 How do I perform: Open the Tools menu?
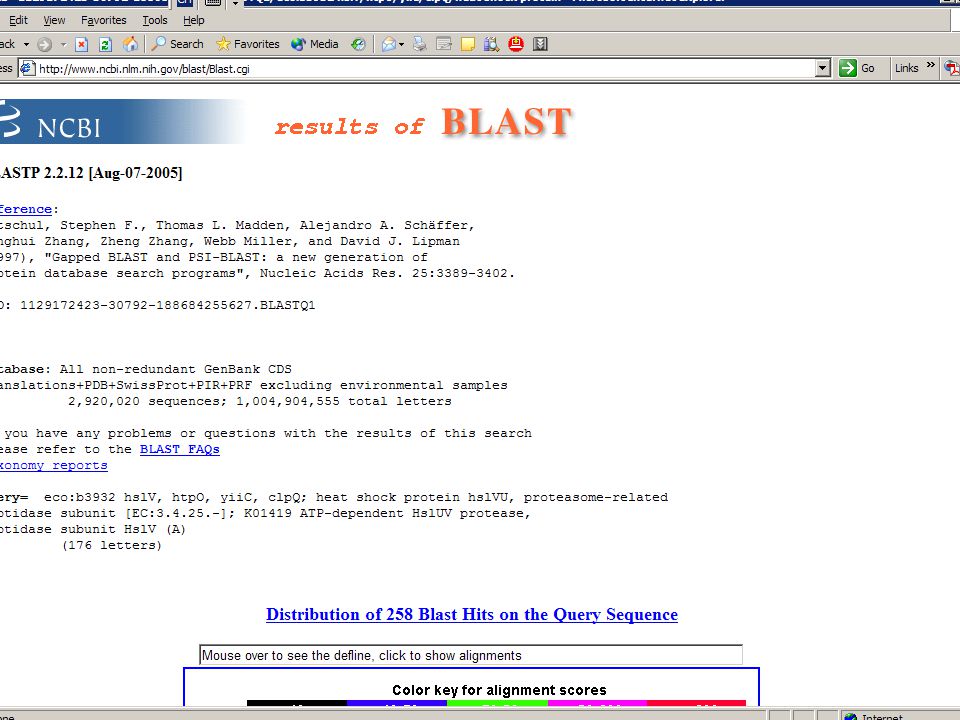(155, 20)
